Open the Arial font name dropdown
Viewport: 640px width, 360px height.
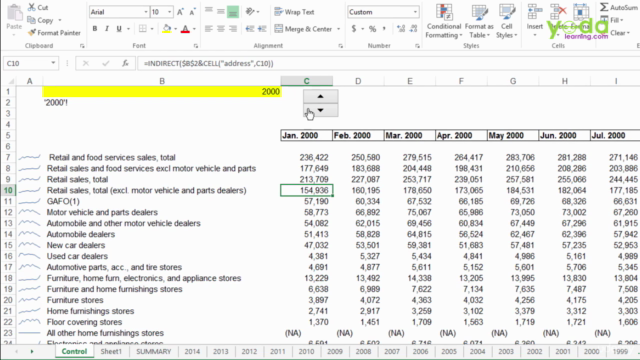146,12
